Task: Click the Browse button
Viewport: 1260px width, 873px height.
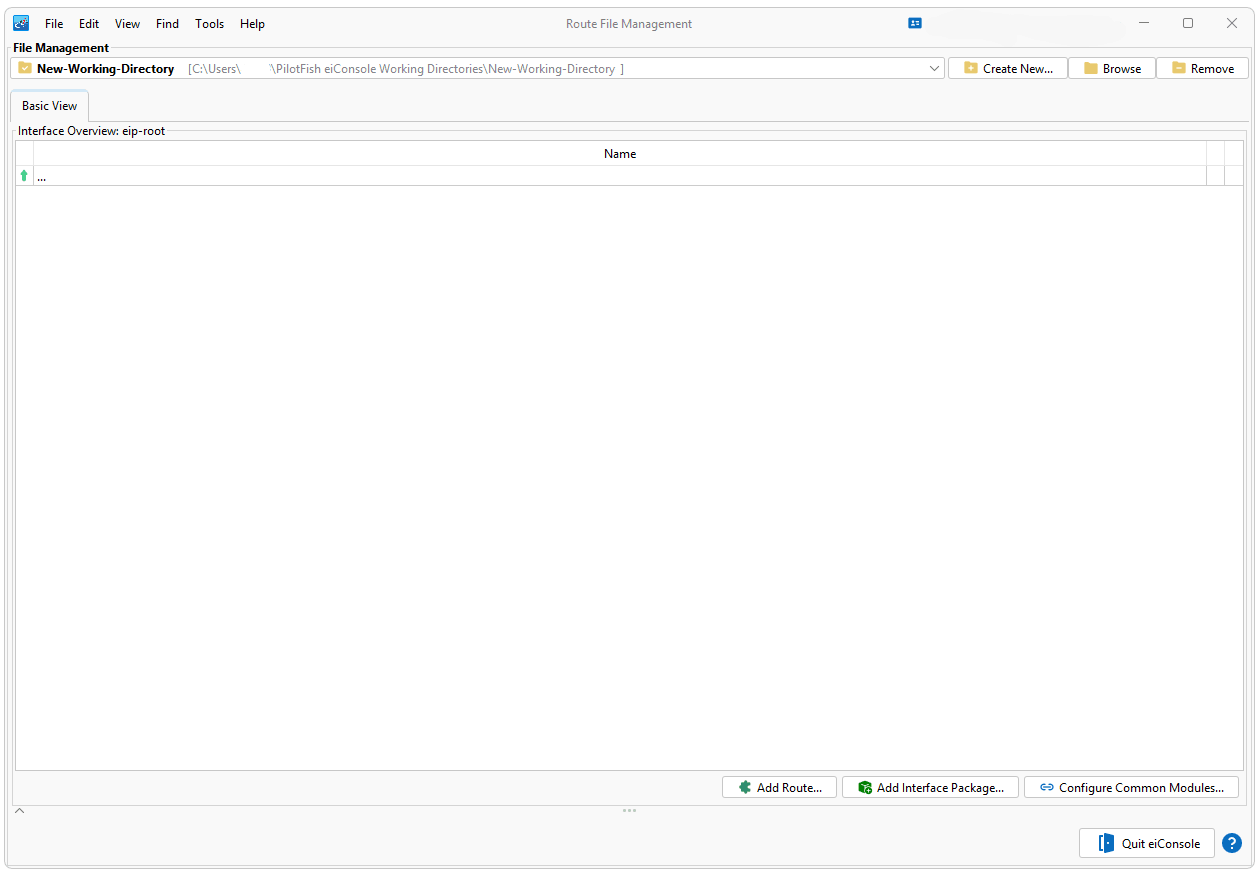Action: [x=1112, y=68]
